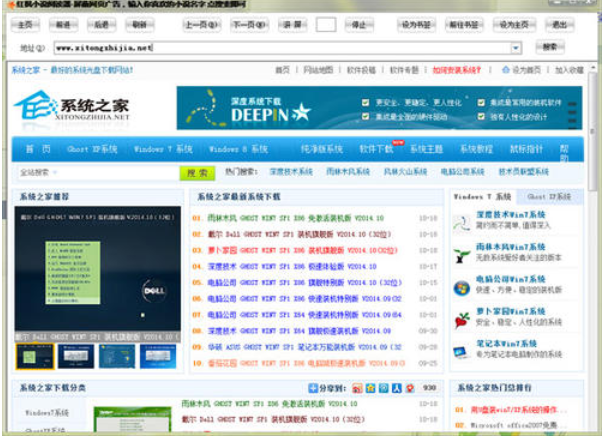
Task: Select the first highlighted Dell slideshow thumbnail
Action: [x=35, y=356]
